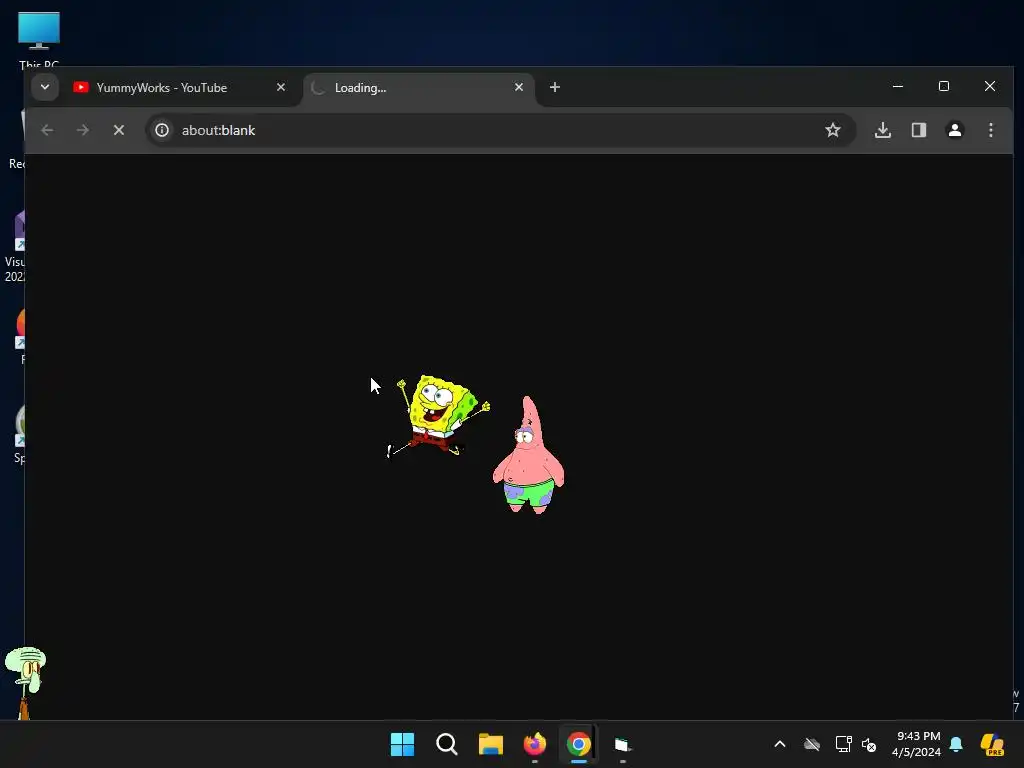Image resolution: width=1024 pixels, height=768 pixels.
Task: Minimize the Chrome window
Action: click(898, 86)
